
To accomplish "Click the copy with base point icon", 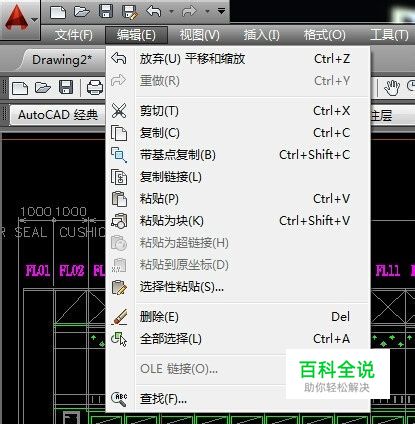I will pyautogui.click(x=119, y=155).
